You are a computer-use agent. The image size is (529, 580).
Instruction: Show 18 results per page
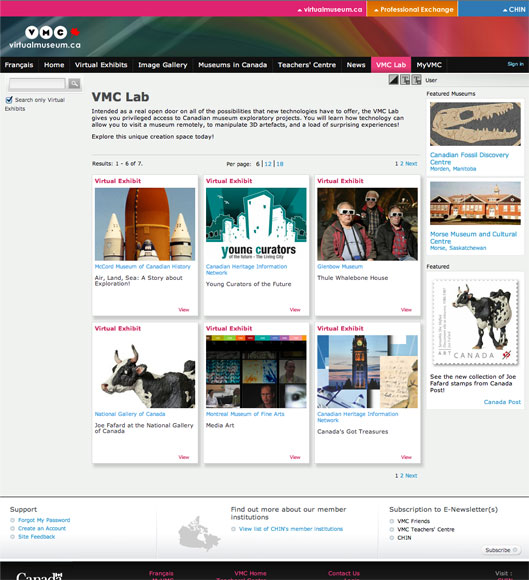click(280, 164)
